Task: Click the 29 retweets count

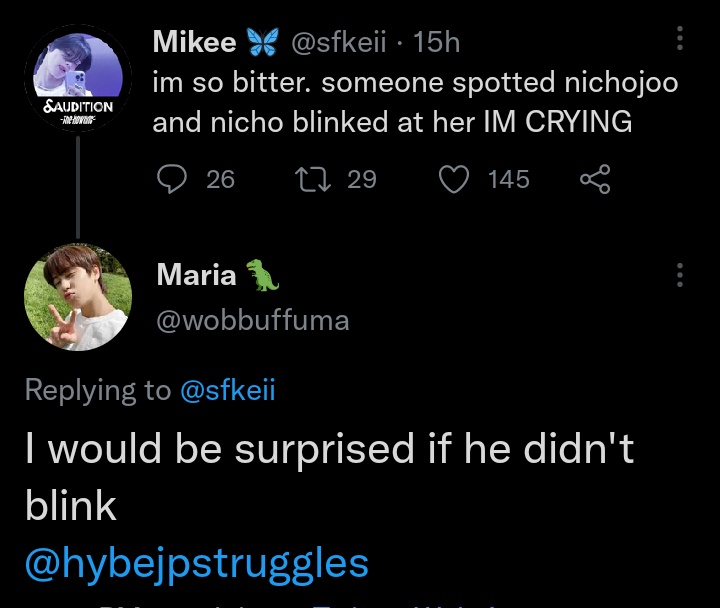Action: click(362, 179)
